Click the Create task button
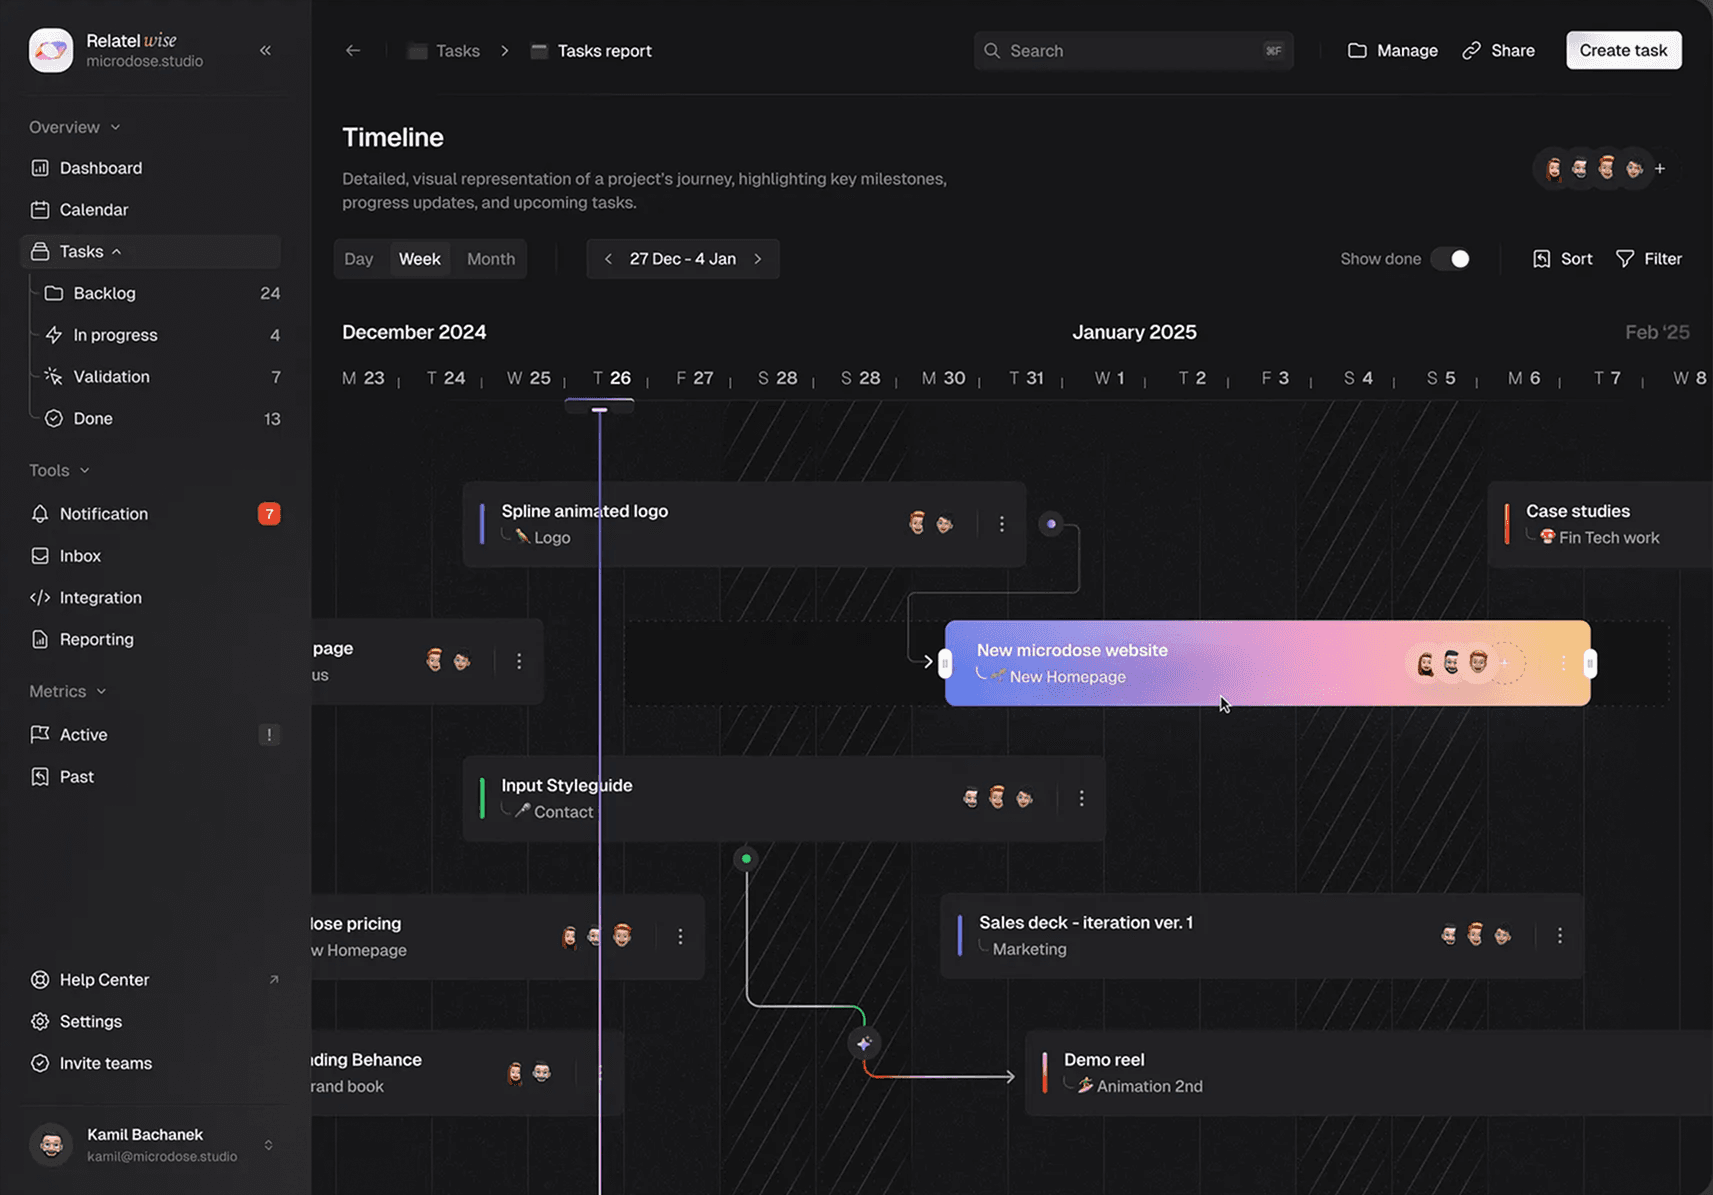Image resolution: width=1713 pixels, height=1195 pixels. click(1623, 50)
